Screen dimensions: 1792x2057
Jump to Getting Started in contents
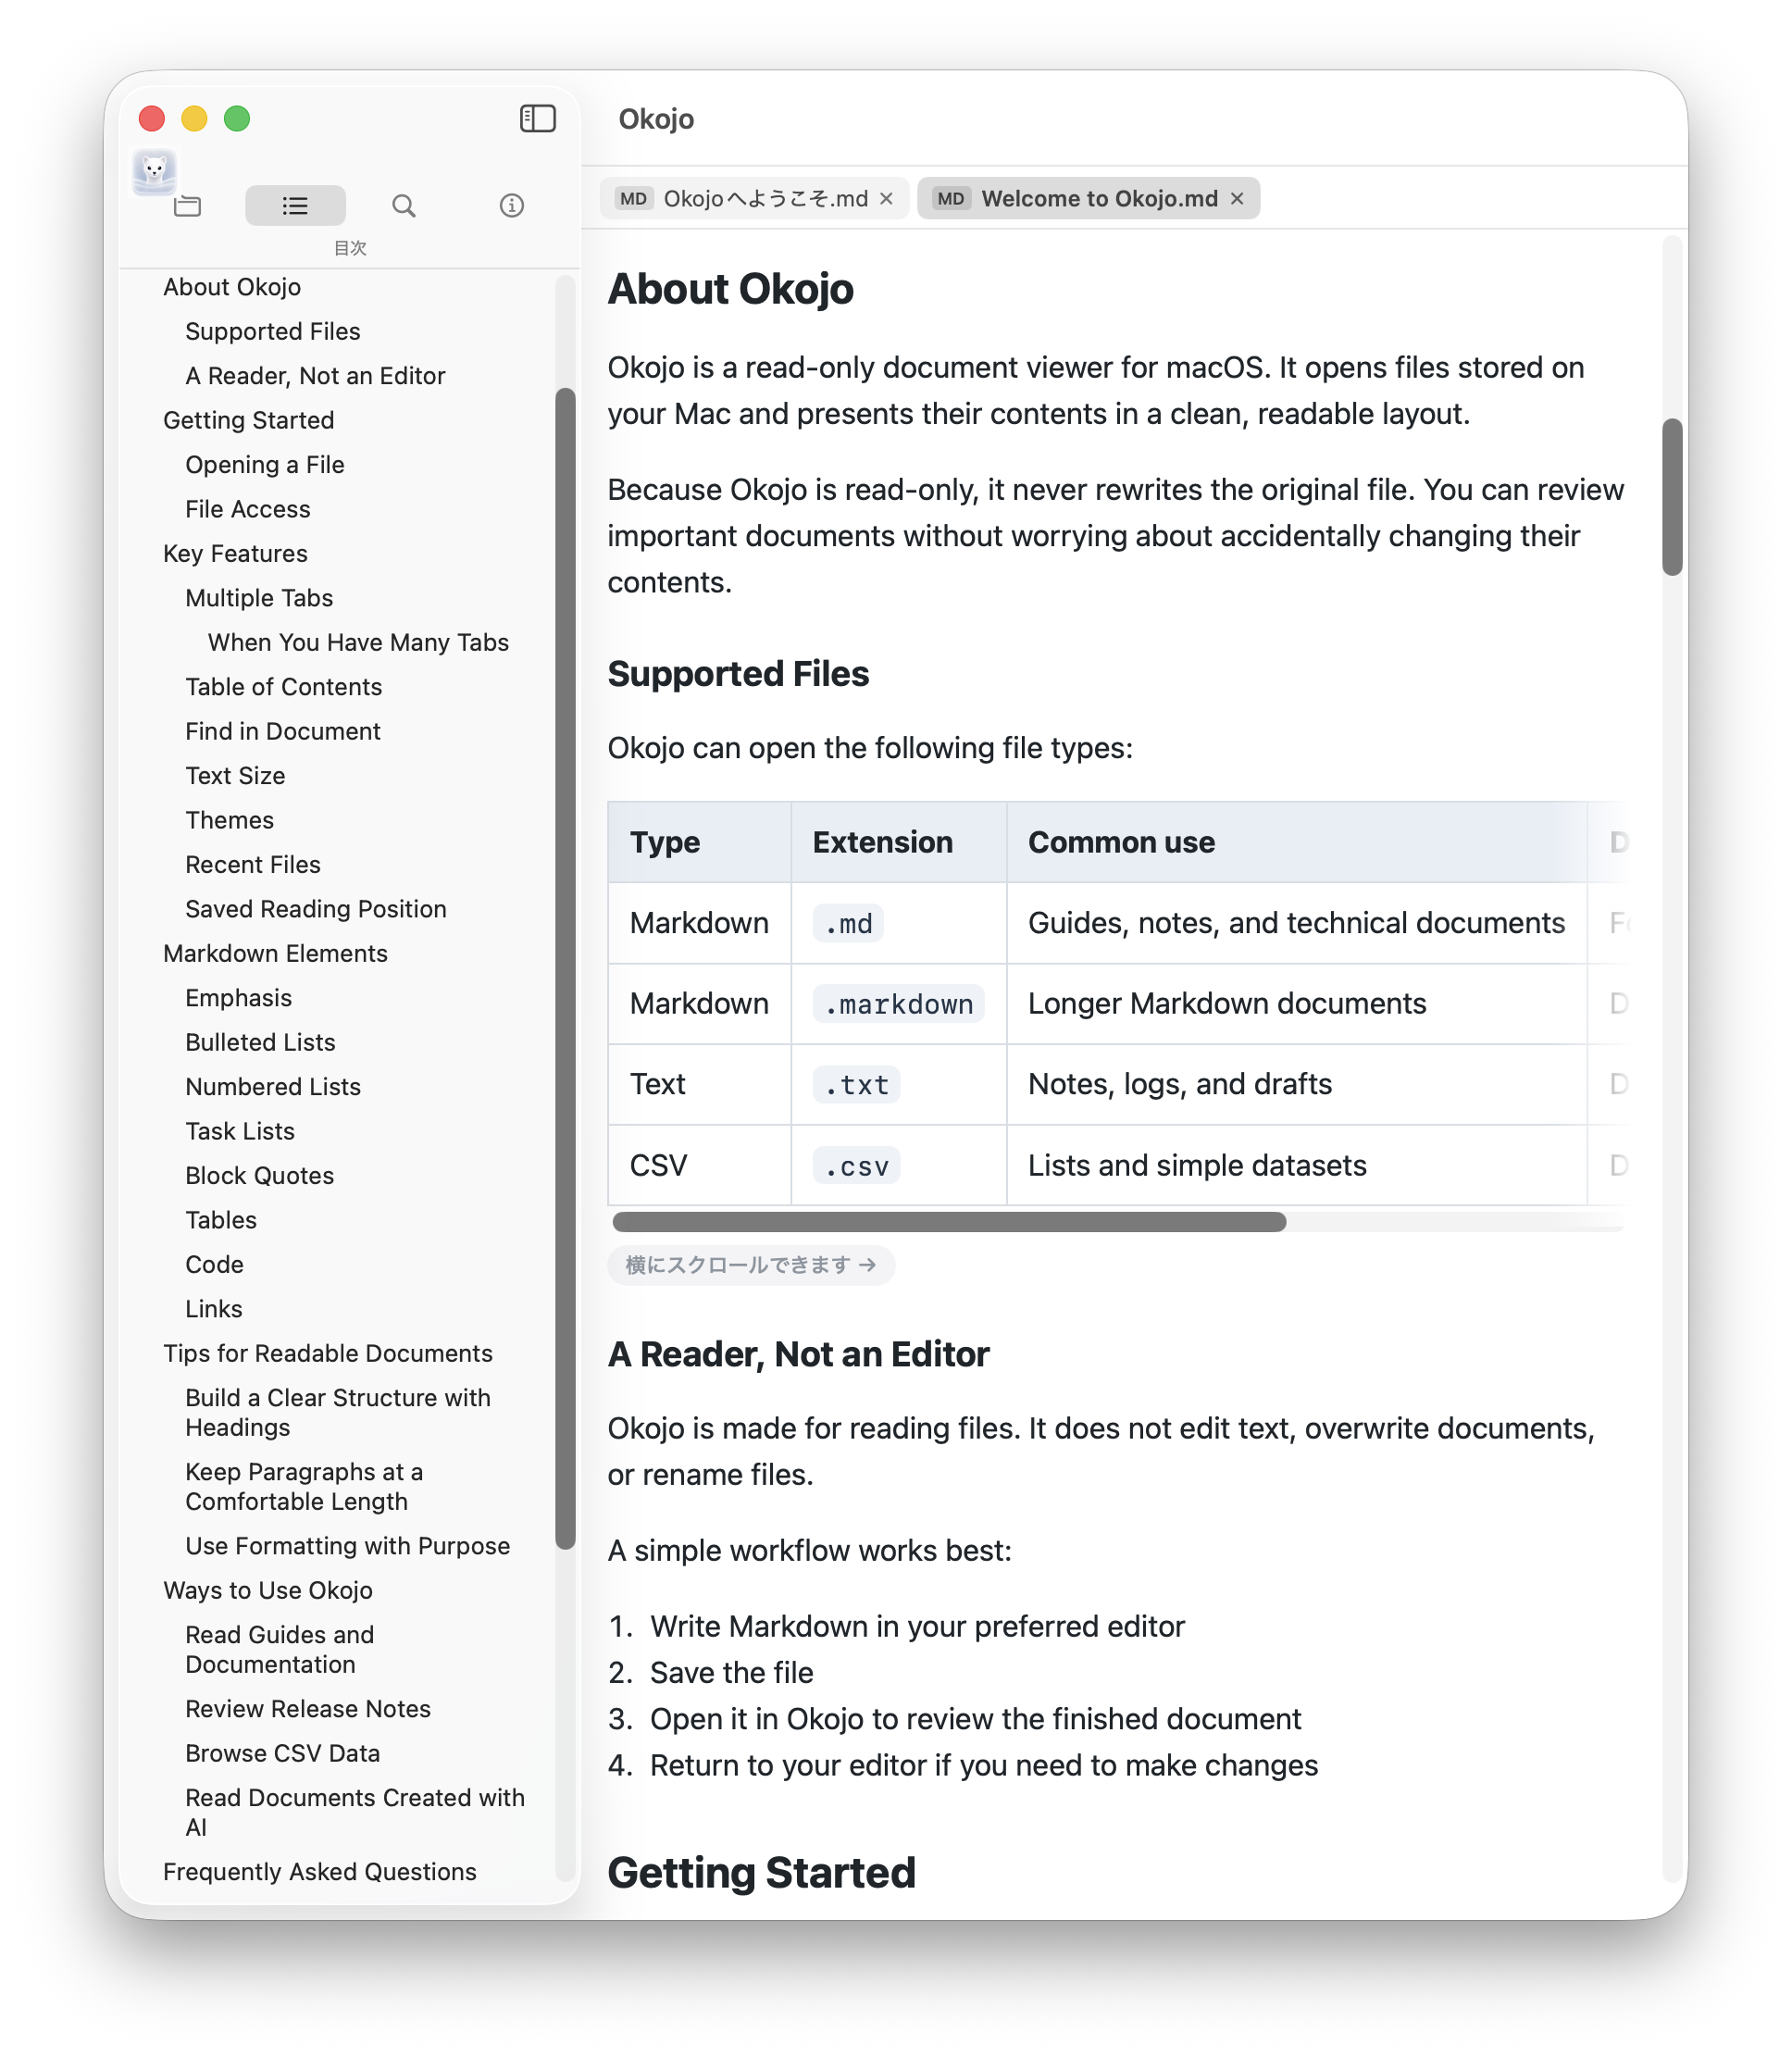(249, 420)
